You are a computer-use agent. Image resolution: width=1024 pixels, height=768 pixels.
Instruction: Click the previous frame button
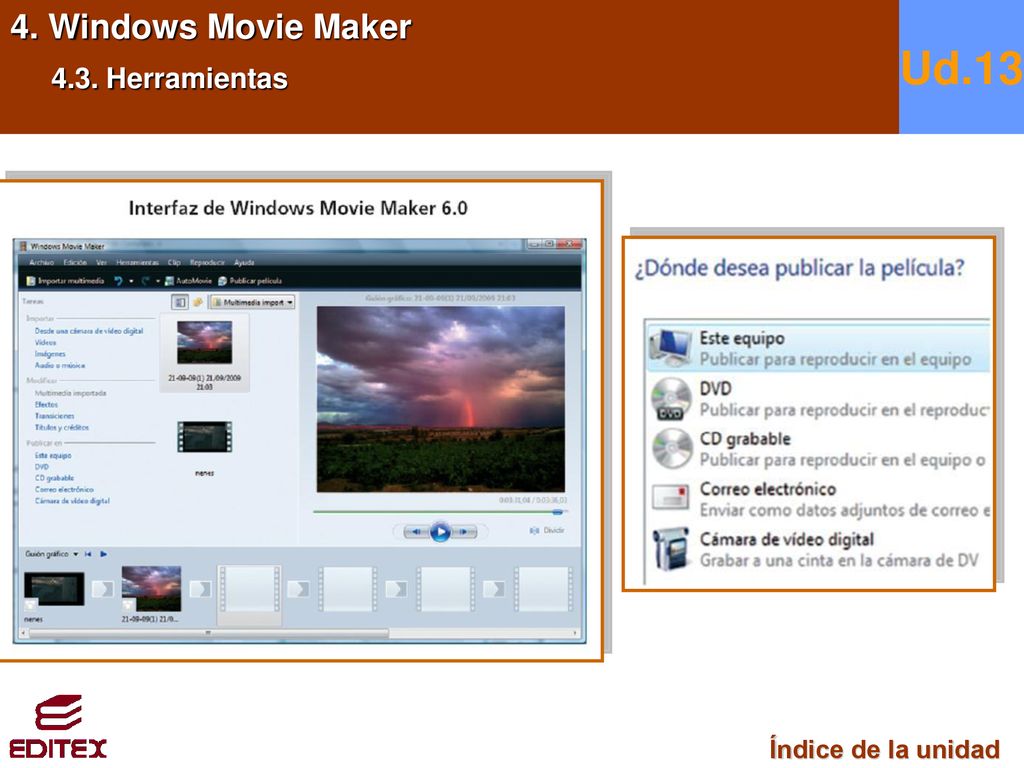click(x=416, y=532)
